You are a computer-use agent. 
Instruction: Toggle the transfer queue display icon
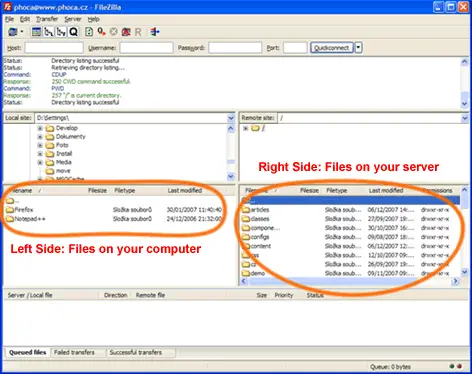(x=74, y=32)
